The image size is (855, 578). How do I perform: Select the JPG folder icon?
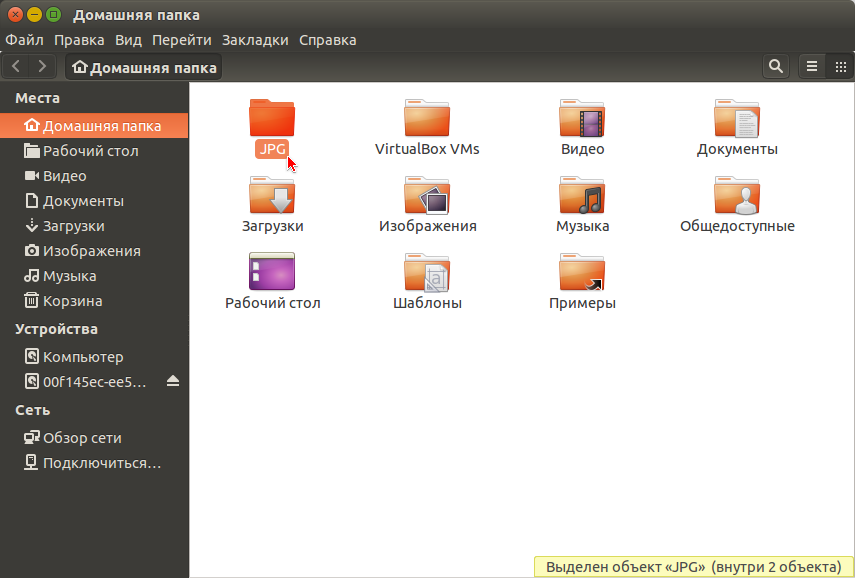tap(272, 117)
